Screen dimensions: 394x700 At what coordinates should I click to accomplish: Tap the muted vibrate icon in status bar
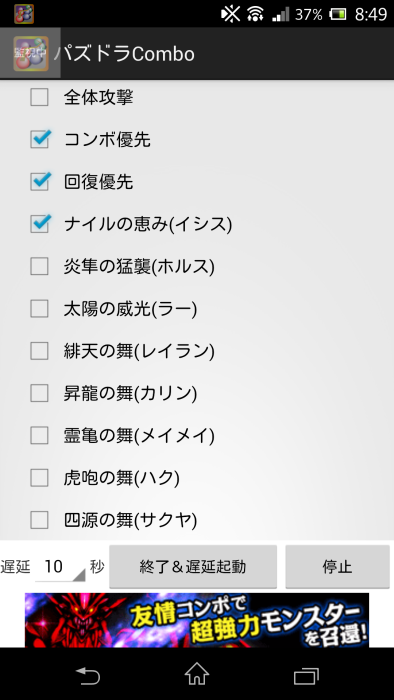coord(230,14)
